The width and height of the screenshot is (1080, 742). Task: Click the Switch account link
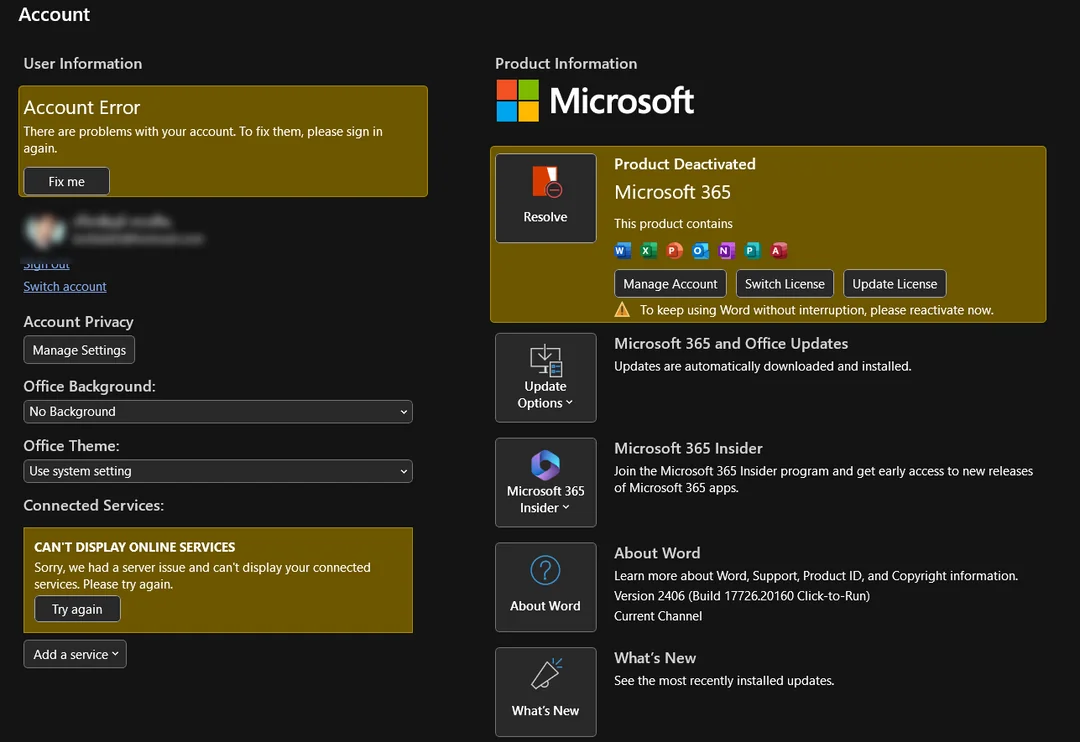pyautogui.click(x=65, y=287)
